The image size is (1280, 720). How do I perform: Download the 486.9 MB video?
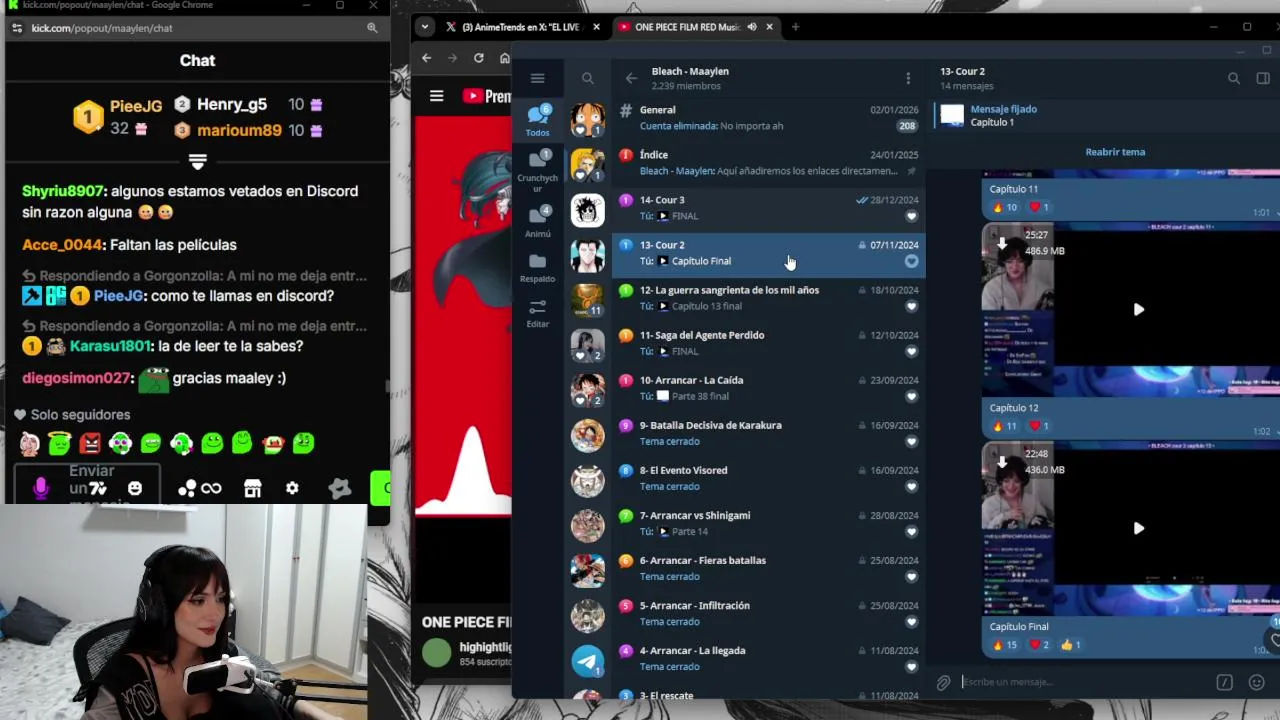(x=1002, y=242)
